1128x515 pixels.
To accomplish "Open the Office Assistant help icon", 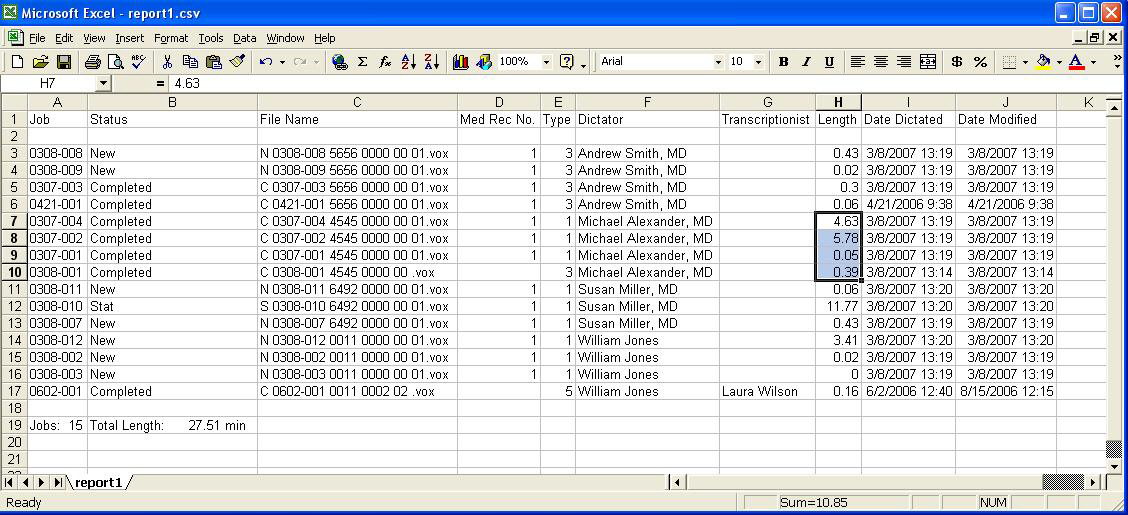I will click(567, 62).
